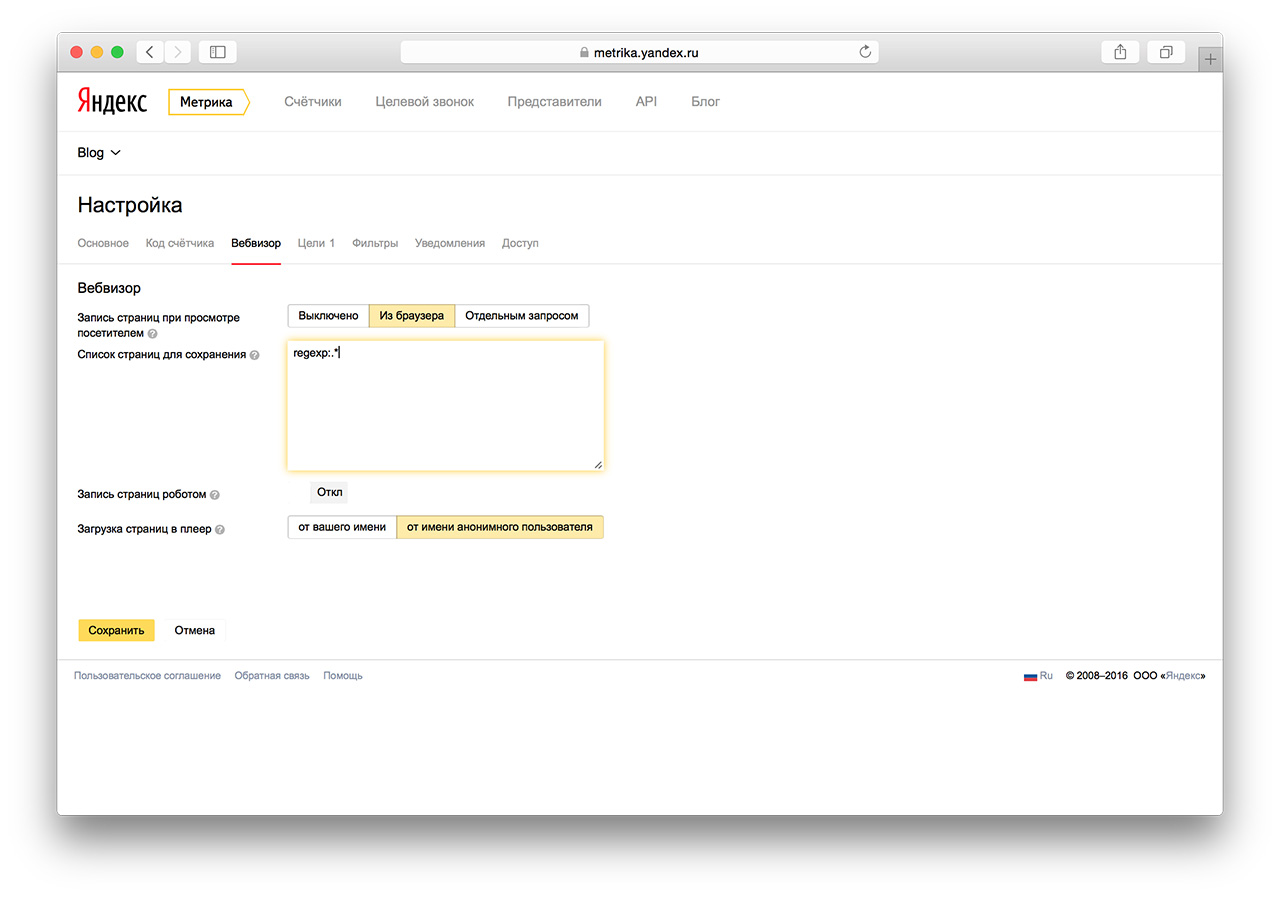Open the Safari share icon
Screen dimensions: 1280x897
click(1120, 52)
